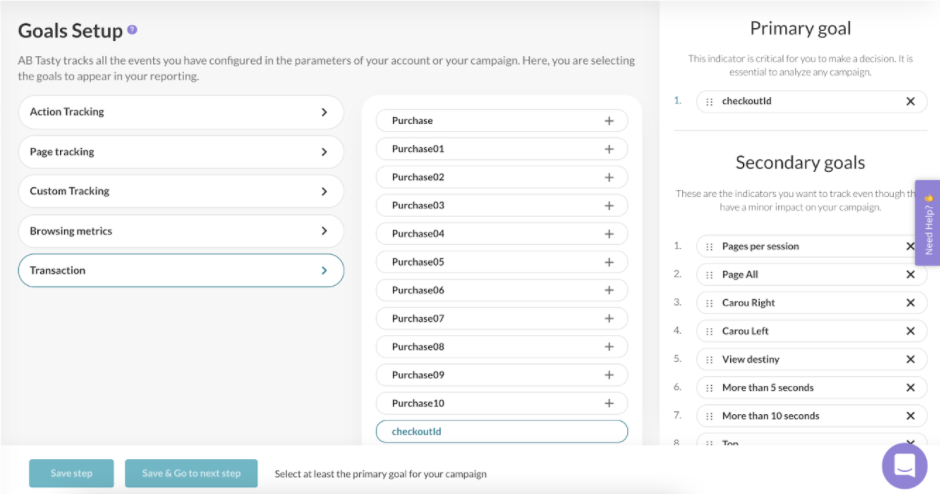
Task: Add Purchase02 using its plus icon
Action: [609, 177]
